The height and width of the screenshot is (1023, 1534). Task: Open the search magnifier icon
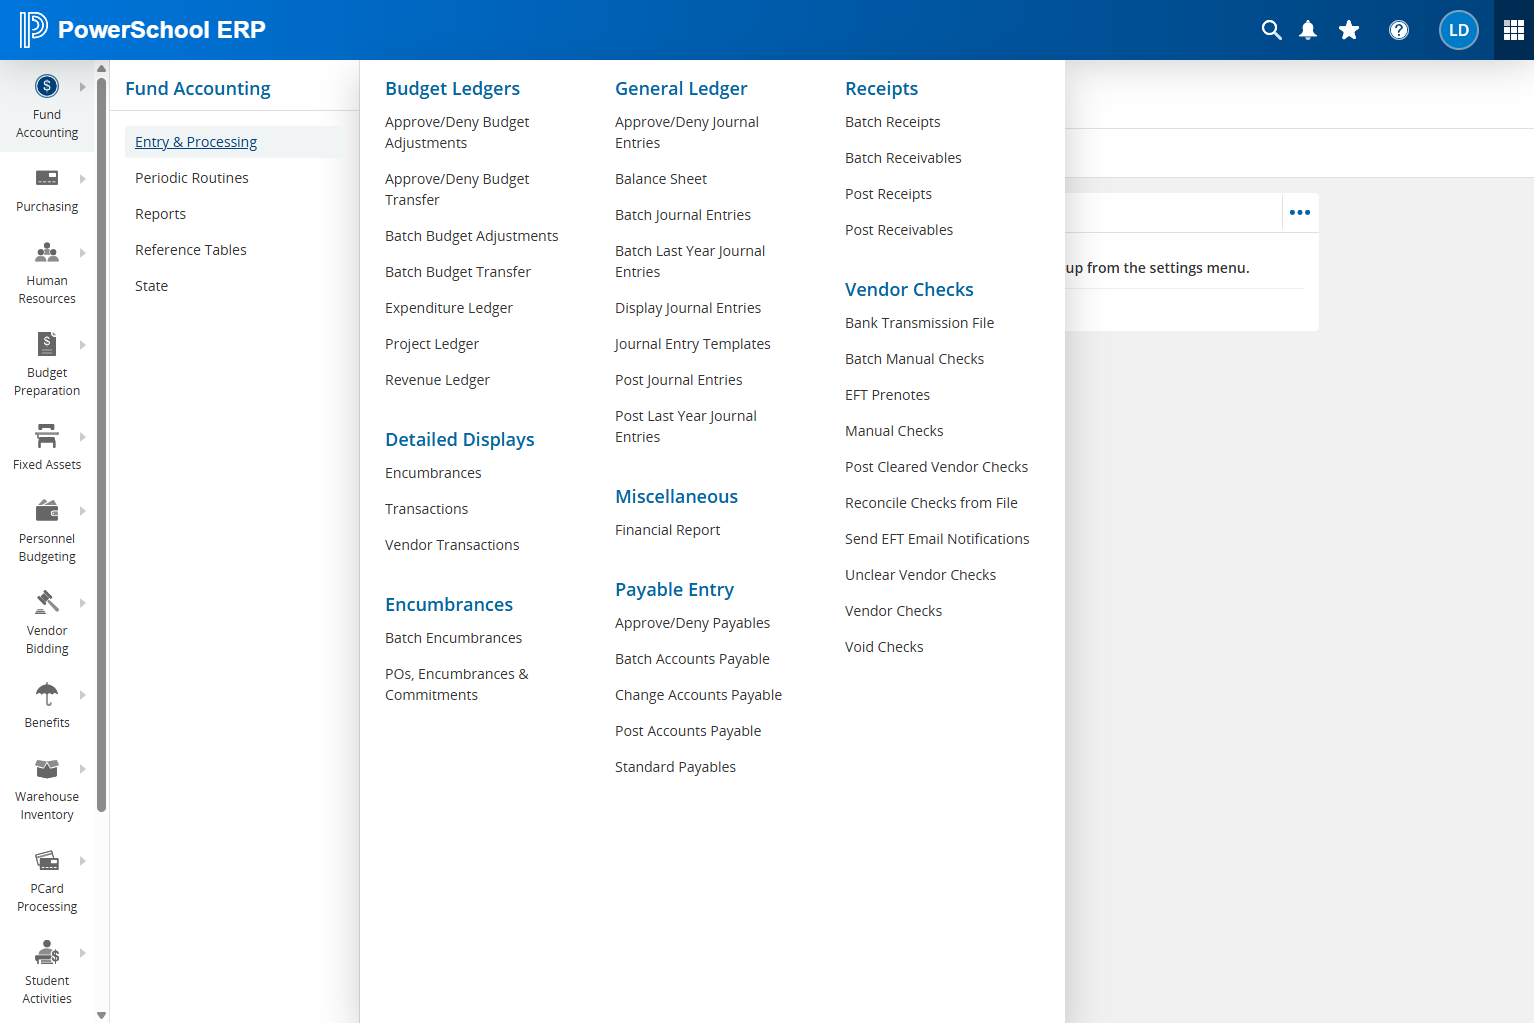tap(1271, 30)
